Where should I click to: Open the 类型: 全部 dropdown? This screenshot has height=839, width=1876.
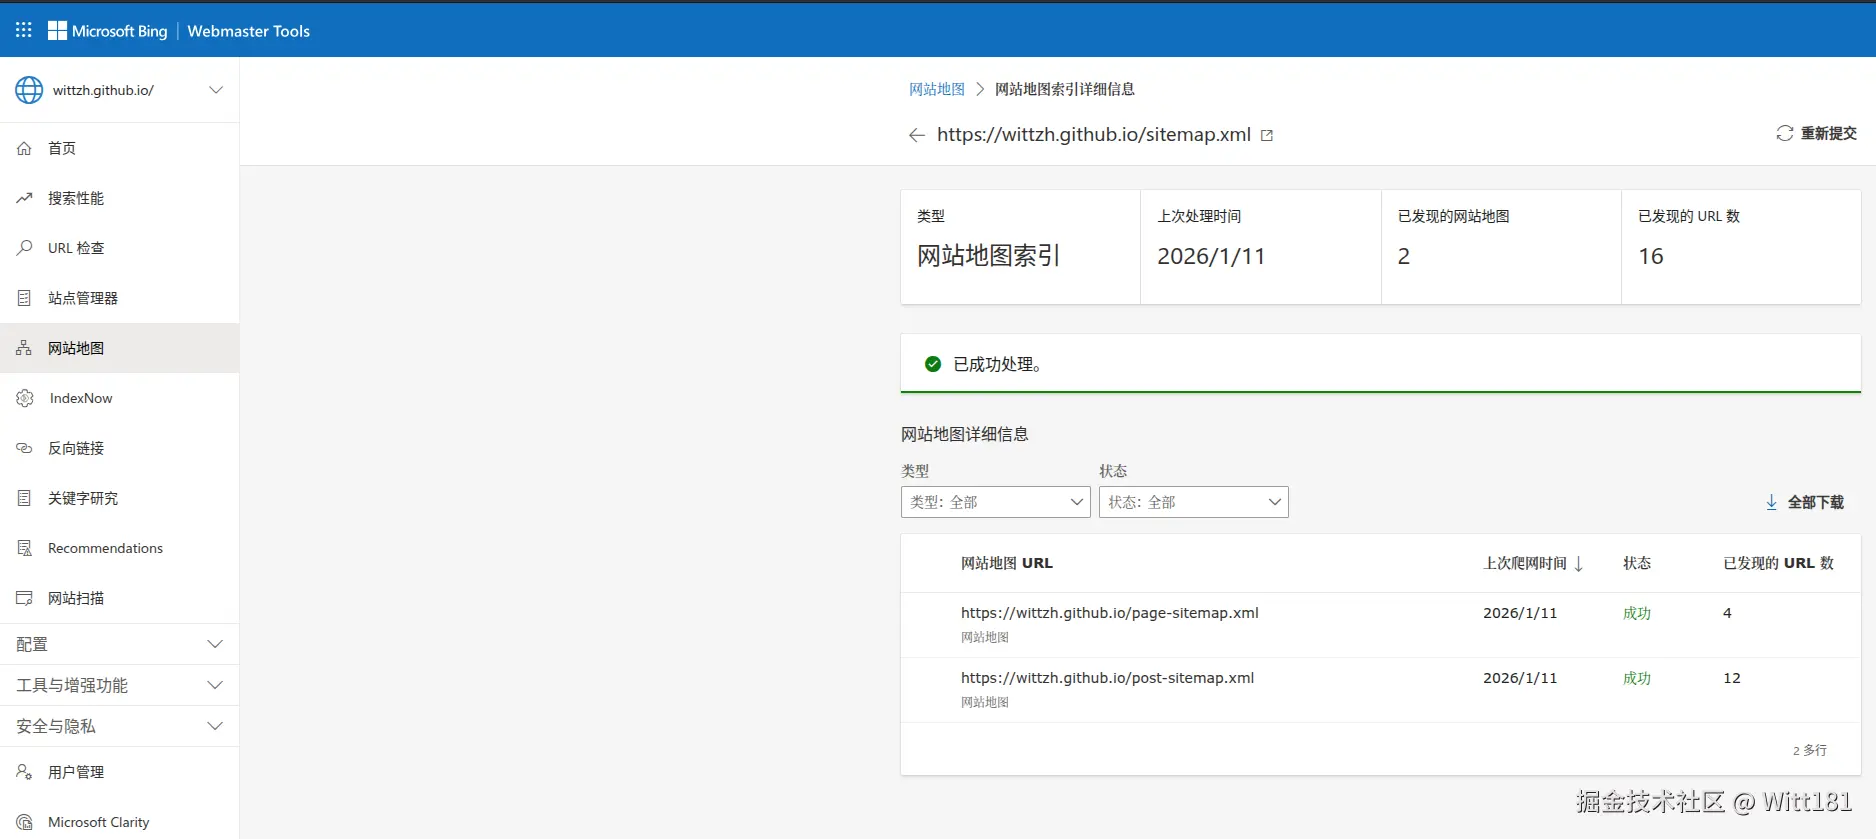(x=996, y=502)
